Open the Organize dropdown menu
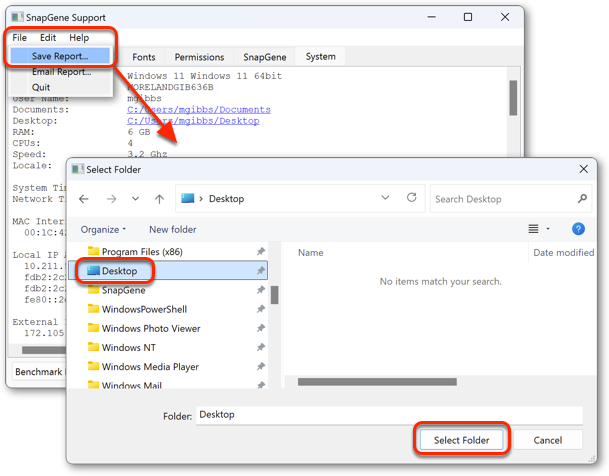This screenshot has height=476, width=609. [x=103, y=229]
